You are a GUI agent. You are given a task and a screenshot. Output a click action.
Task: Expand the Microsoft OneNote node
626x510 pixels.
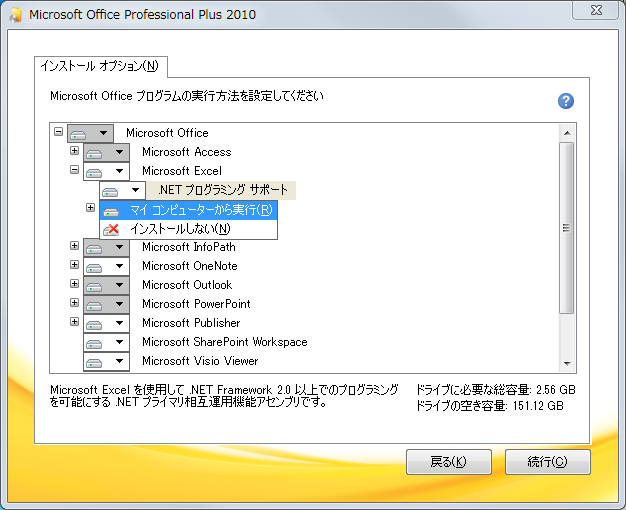click(x=74, y=264)
